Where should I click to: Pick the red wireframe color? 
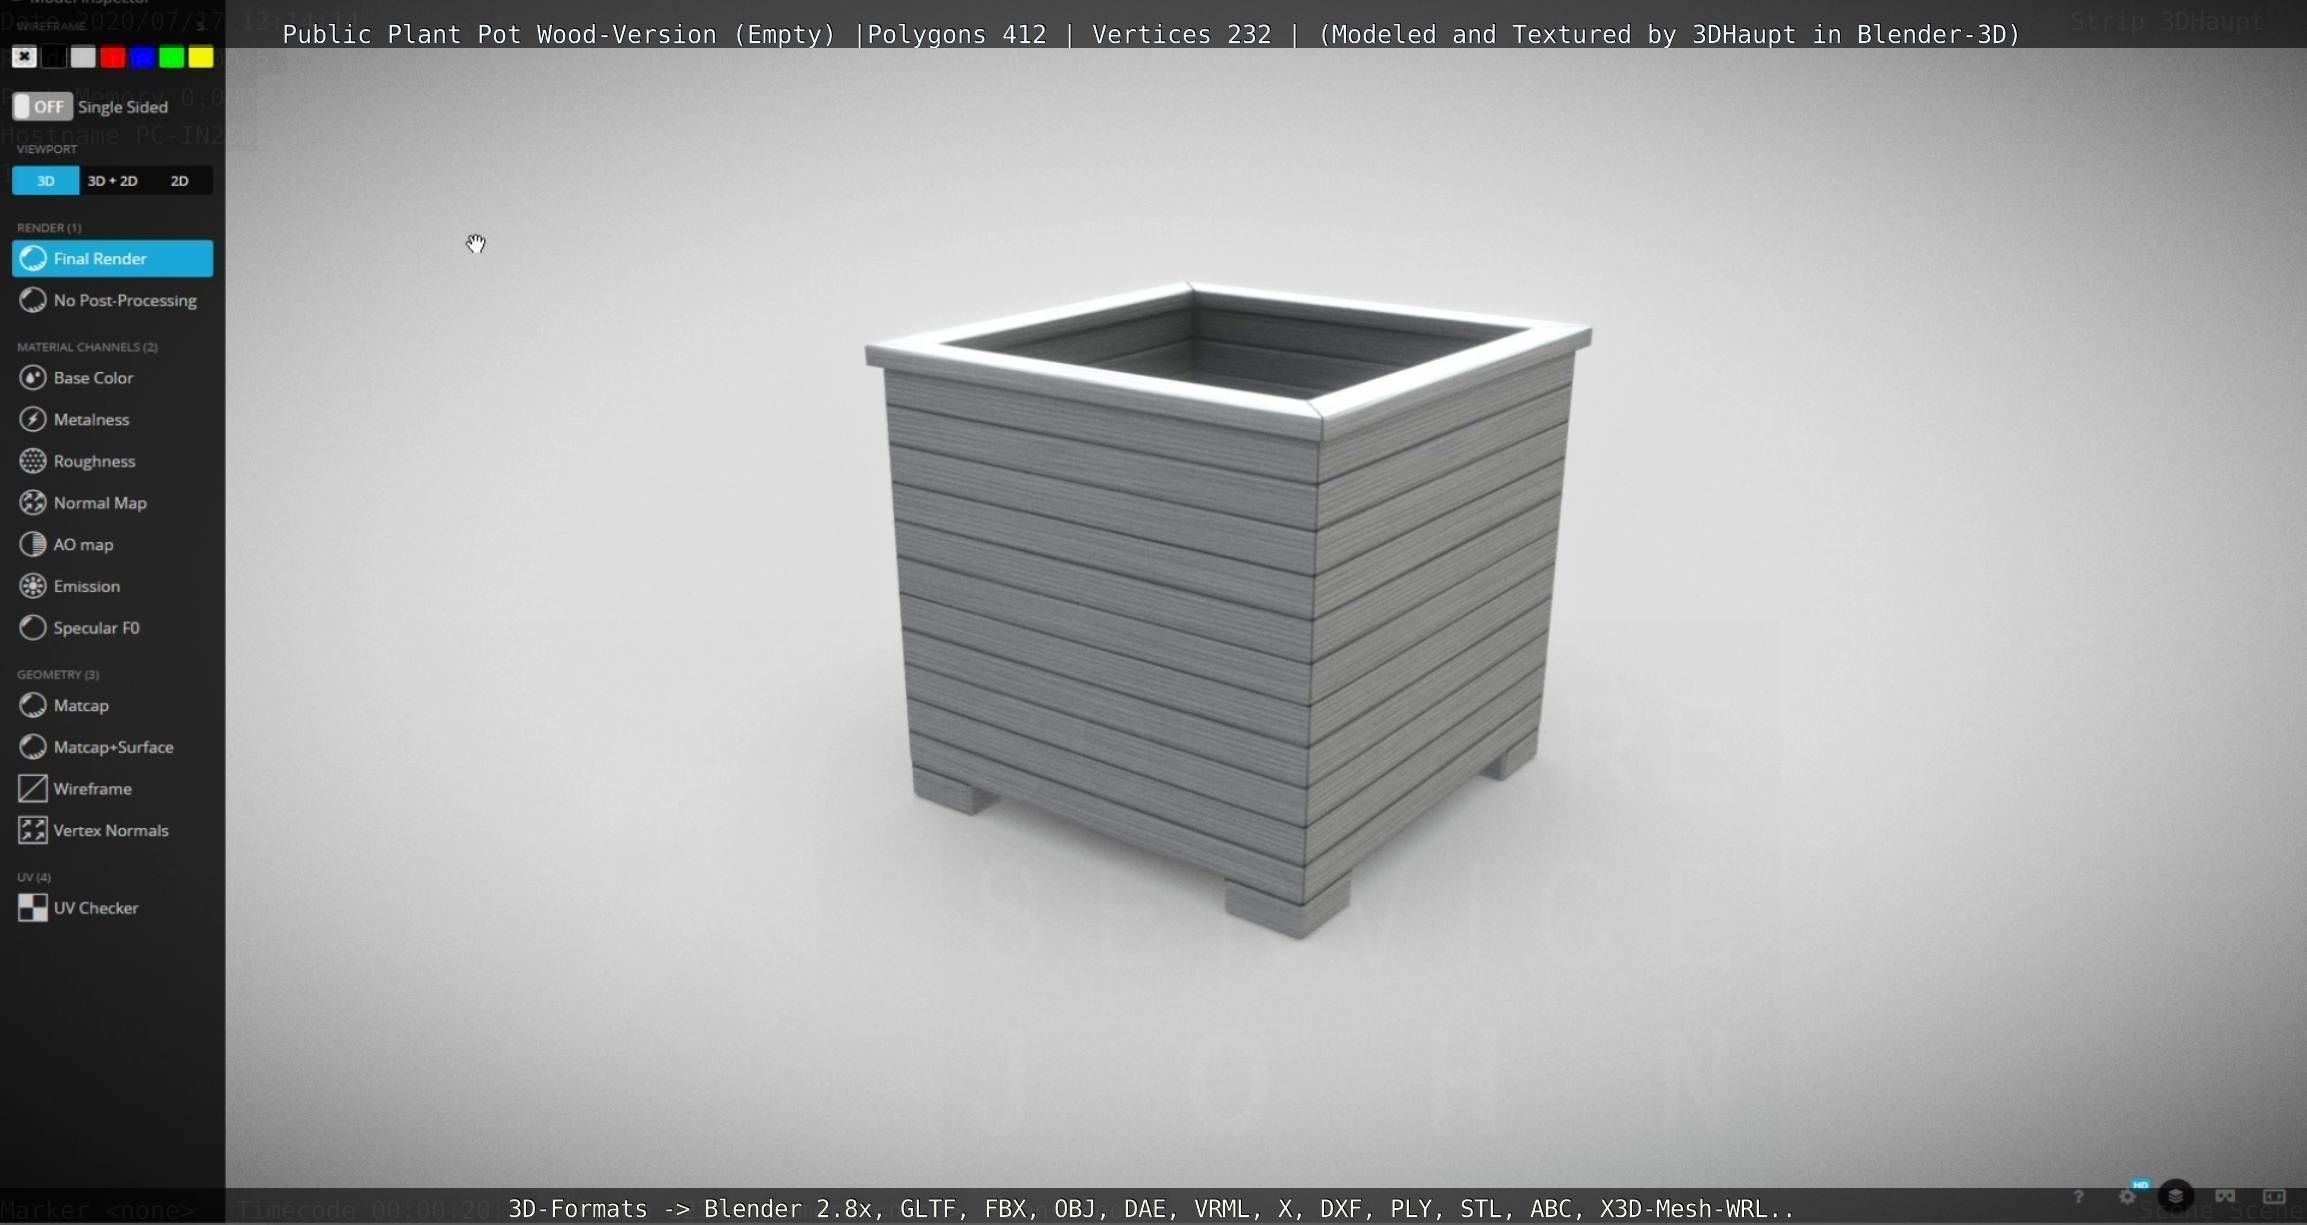[x=113, y=57]
